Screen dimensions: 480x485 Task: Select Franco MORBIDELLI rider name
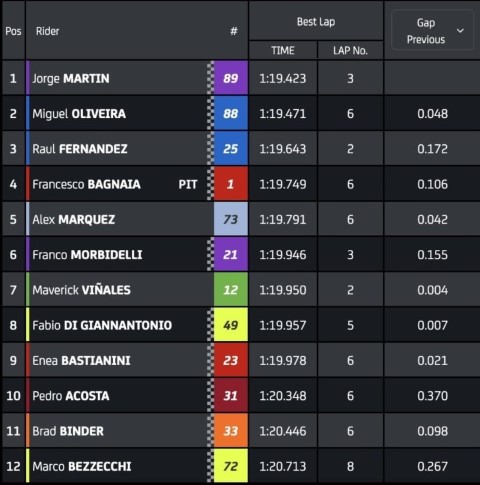click(x=87, y=255)
